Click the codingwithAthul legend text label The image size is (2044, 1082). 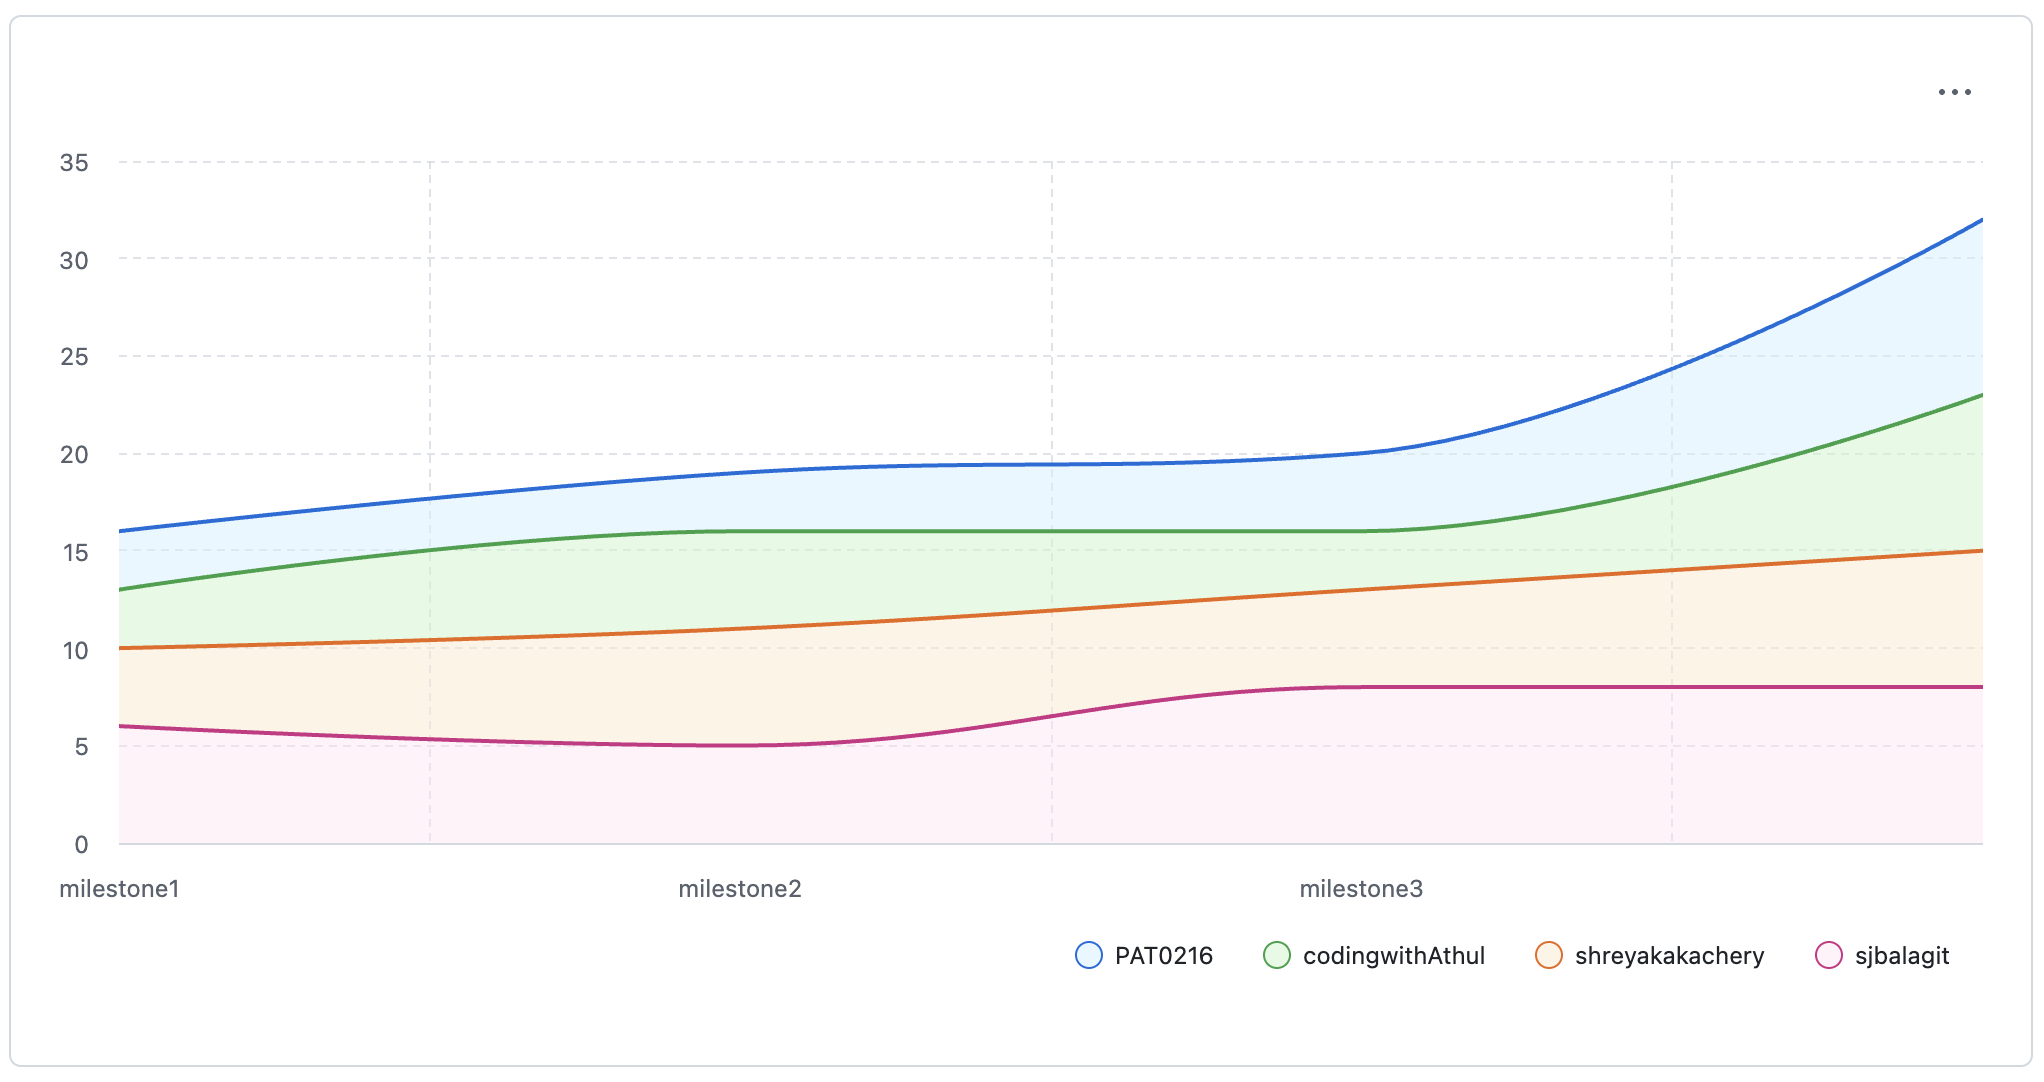tap(1394, 956)
